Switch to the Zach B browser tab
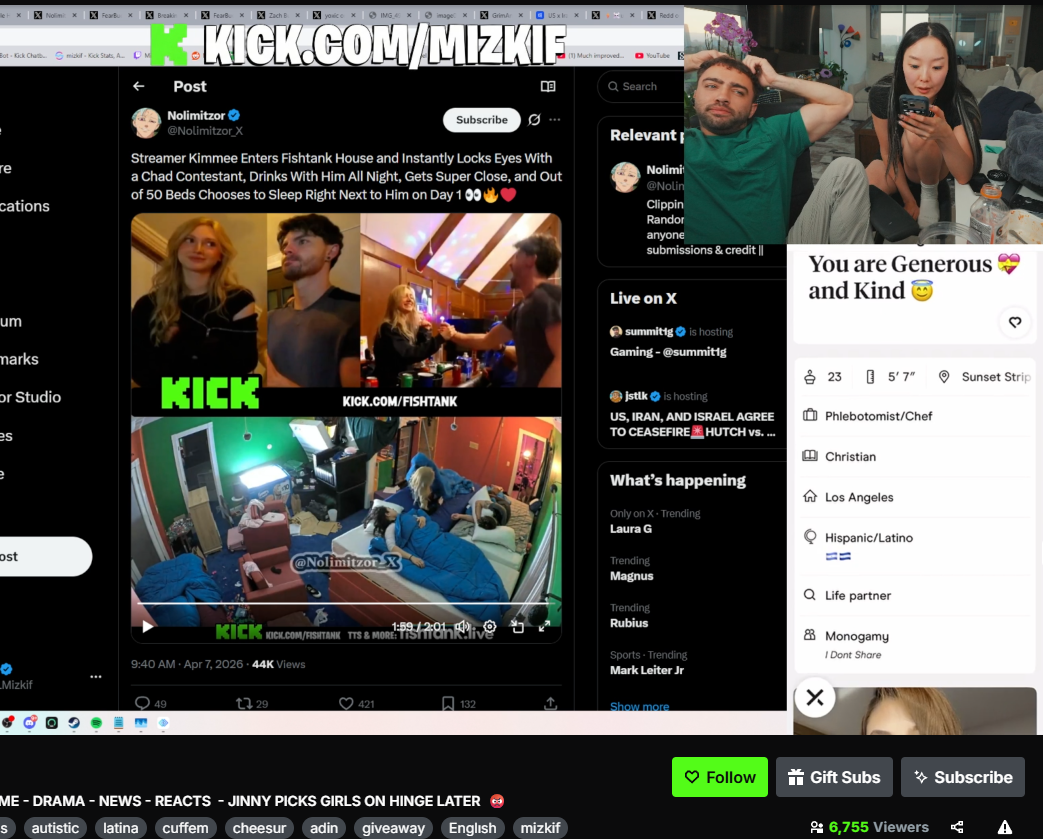 [x=277, y=15]
